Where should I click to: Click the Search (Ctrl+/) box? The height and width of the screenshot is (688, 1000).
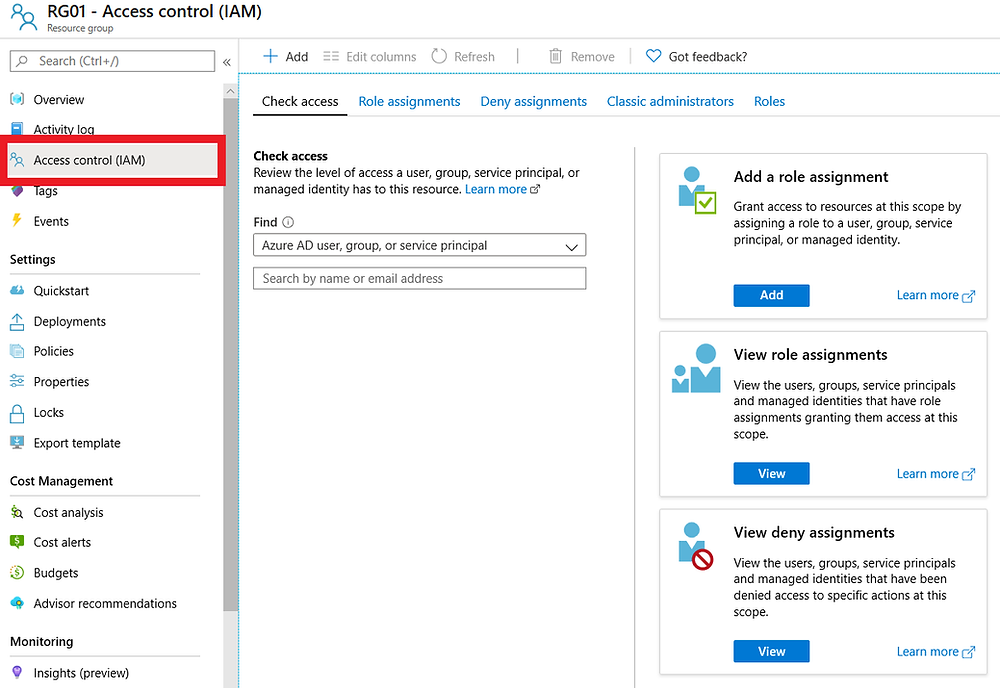[112, 61]
